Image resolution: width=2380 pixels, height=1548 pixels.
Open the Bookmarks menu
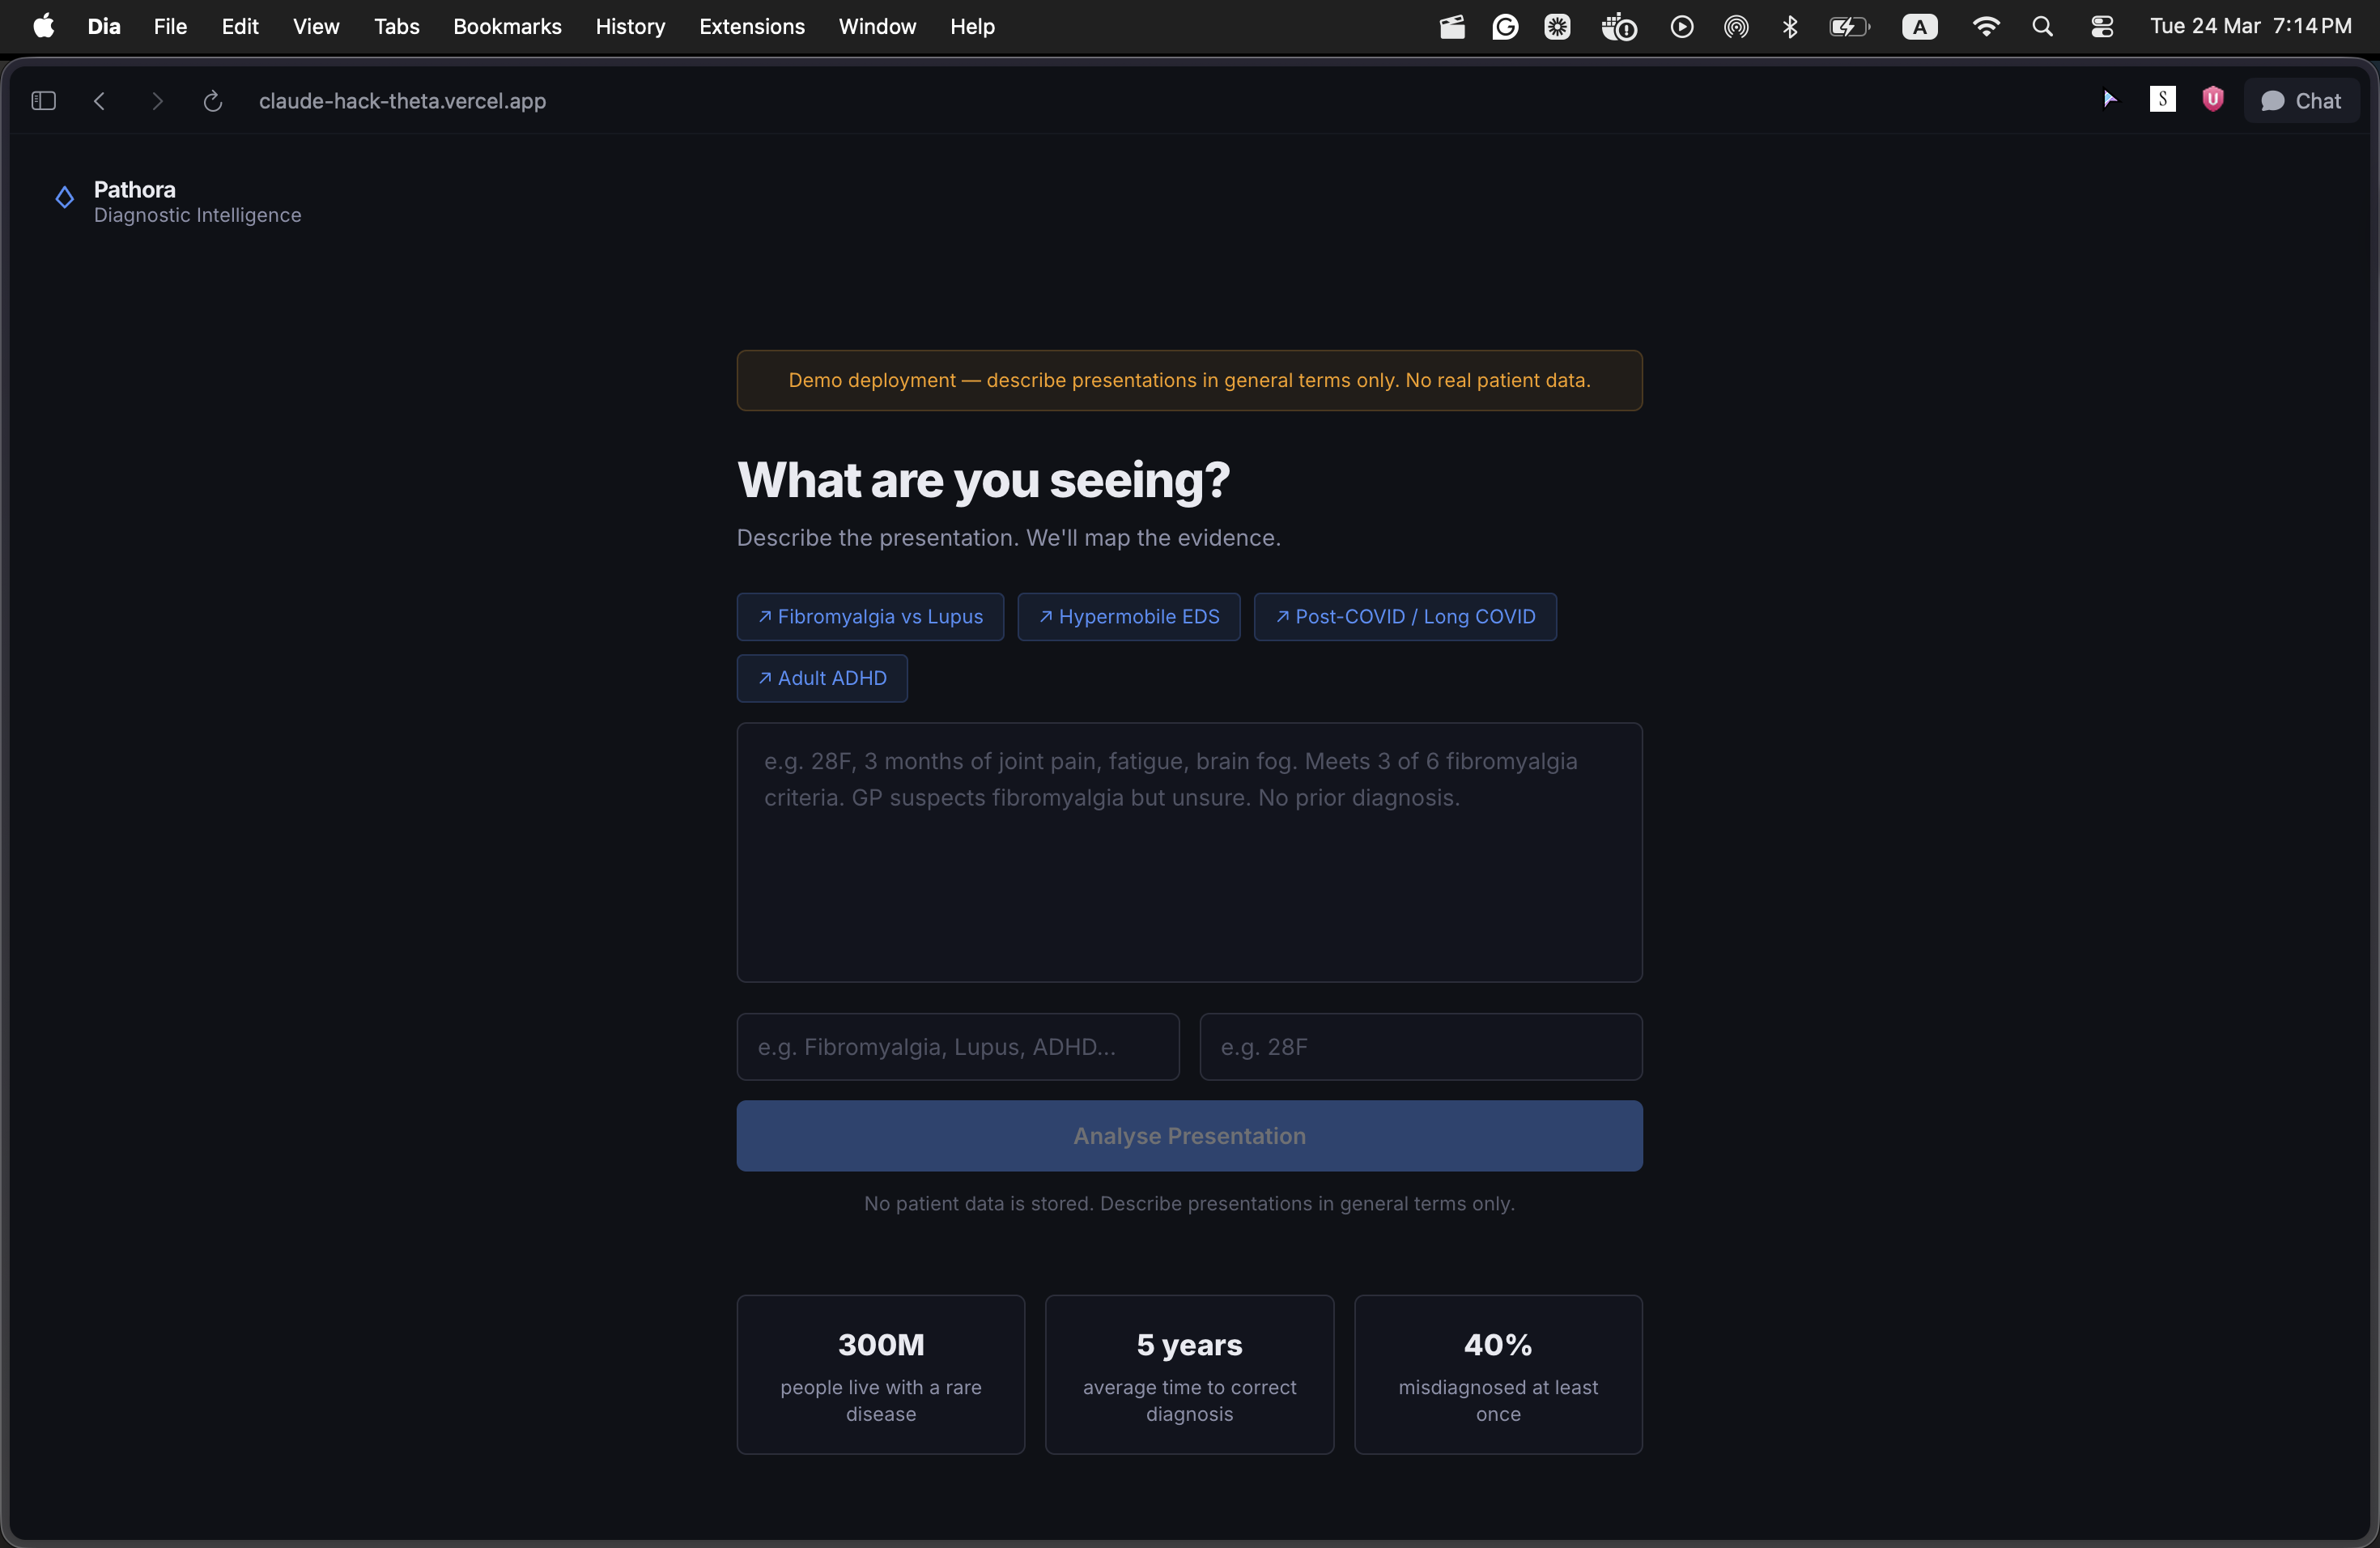point(507,27)
